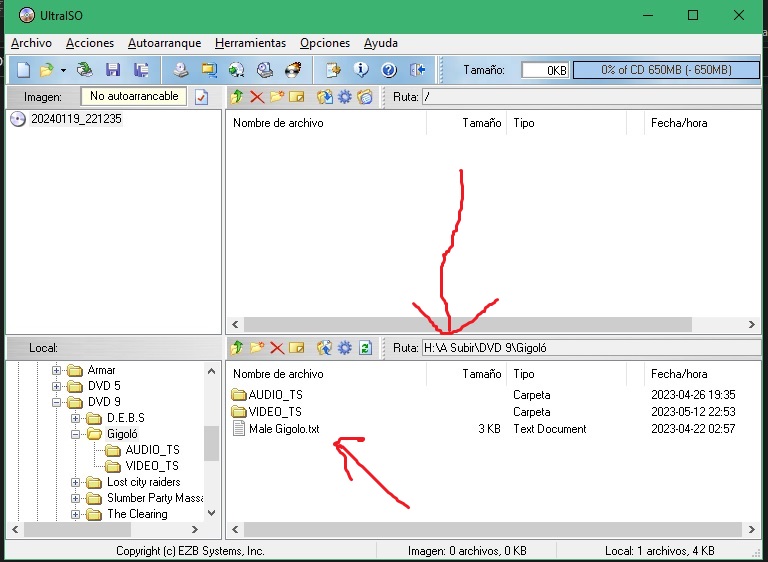Click the rename icon in image pane toolbar
The width and height of the screenshot is (768, 562).
click(x=296, y=97)
